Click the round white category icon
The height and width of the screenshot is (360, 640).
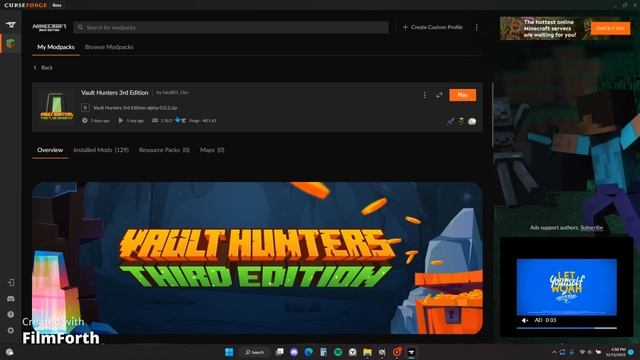point(472,121)
